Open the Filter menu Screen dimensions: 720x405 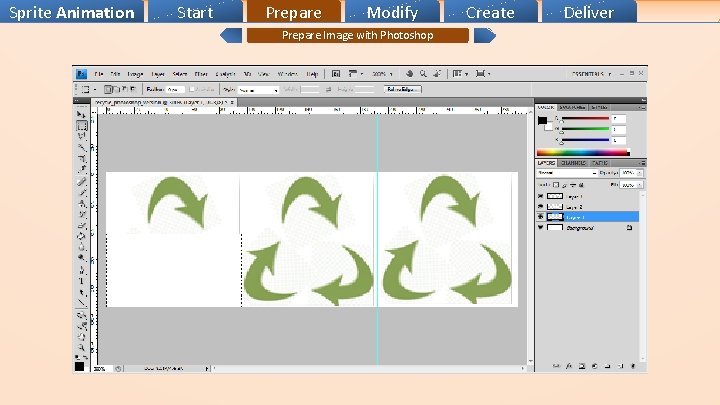pyautogui.click(x=201, y=74)
